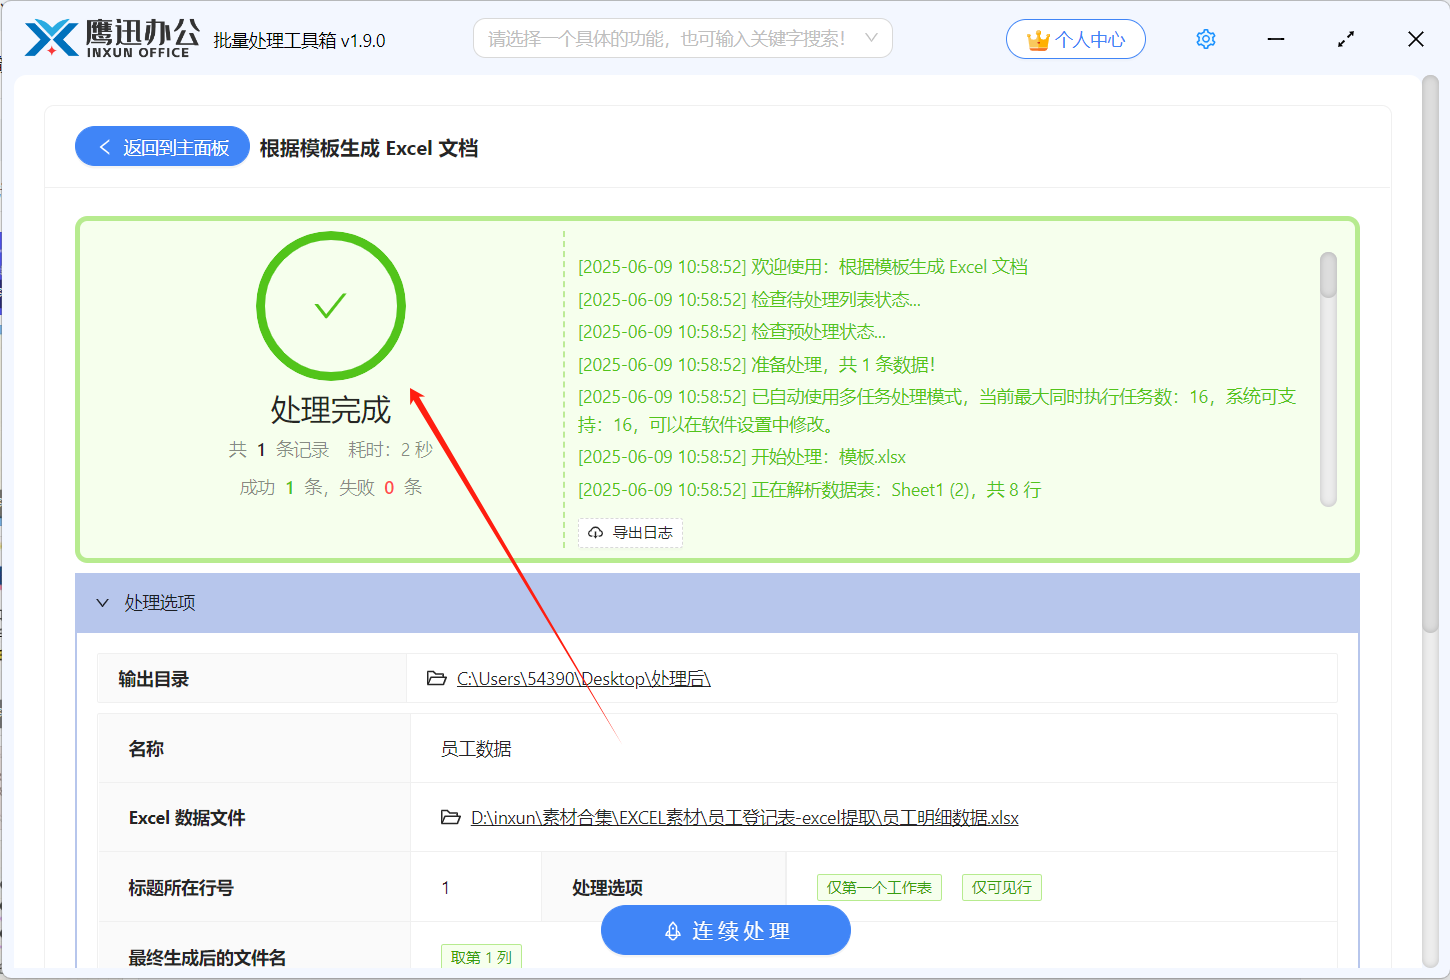This screenshot has width=1450, height=980.
Task: Open the 员工明细数据.xlsx file path link
Action: tap(744, 818)
